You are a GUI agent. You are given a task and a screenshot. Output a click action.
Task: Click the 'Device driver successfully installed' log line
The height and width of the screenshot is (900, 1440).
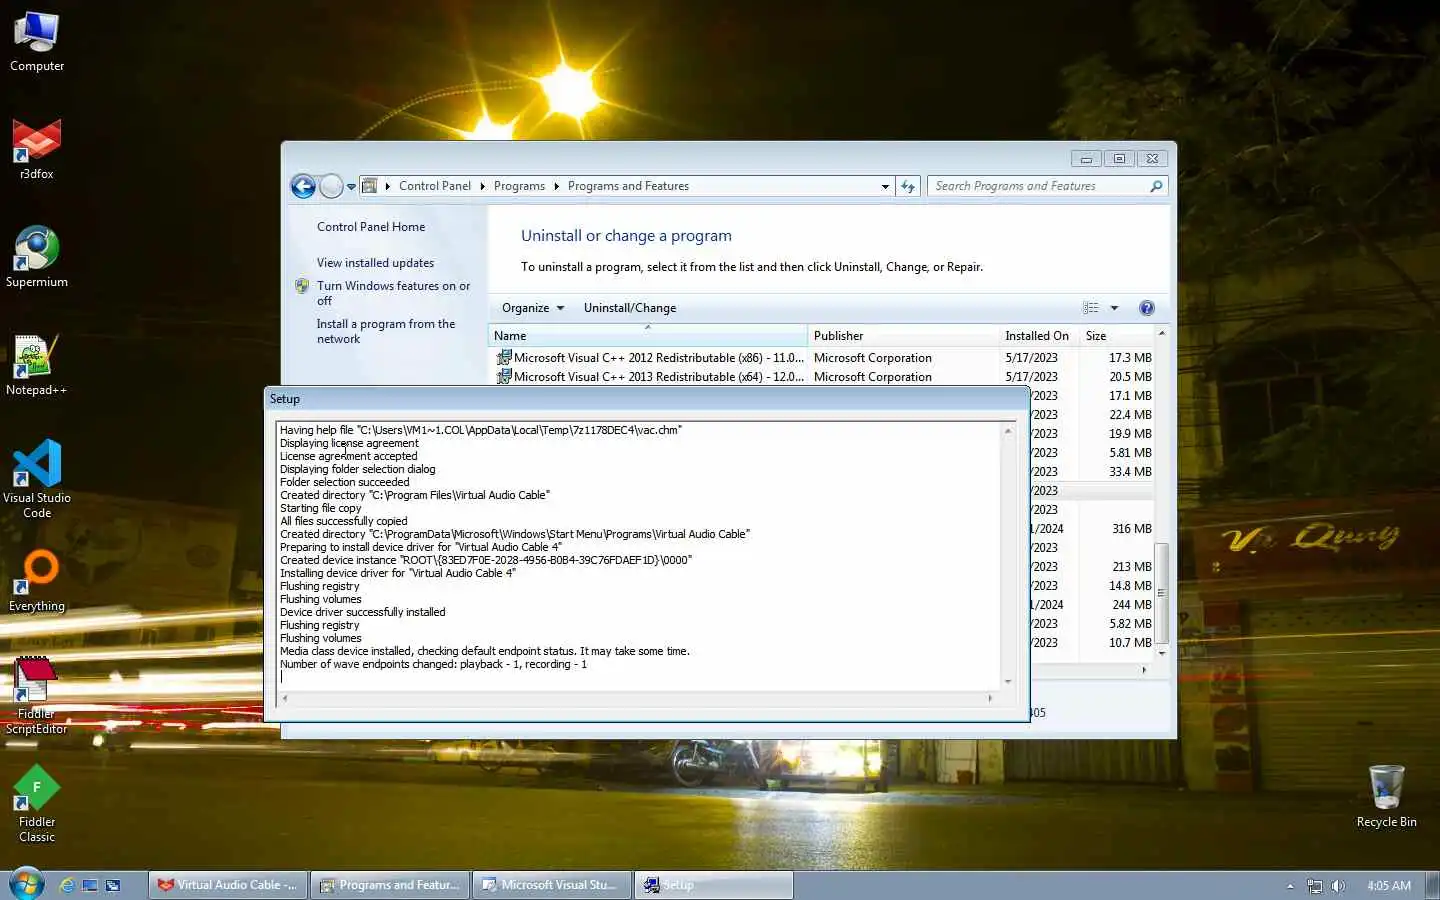click(363, 612)
